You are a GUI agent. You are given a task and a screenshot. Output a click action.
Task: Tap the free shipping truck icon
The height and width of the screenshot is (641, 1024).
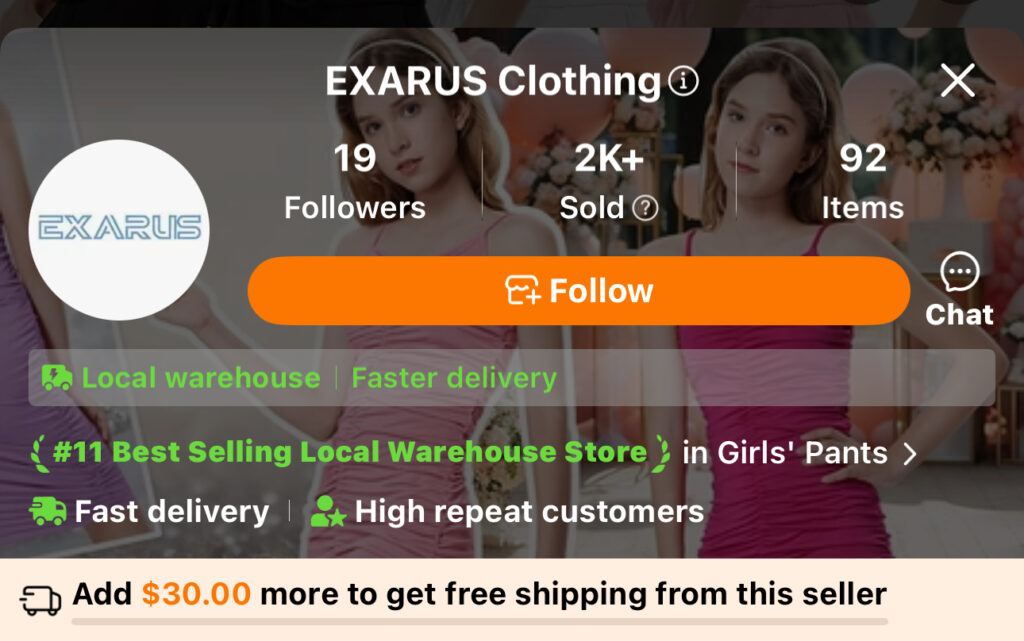tap(40, 599)
